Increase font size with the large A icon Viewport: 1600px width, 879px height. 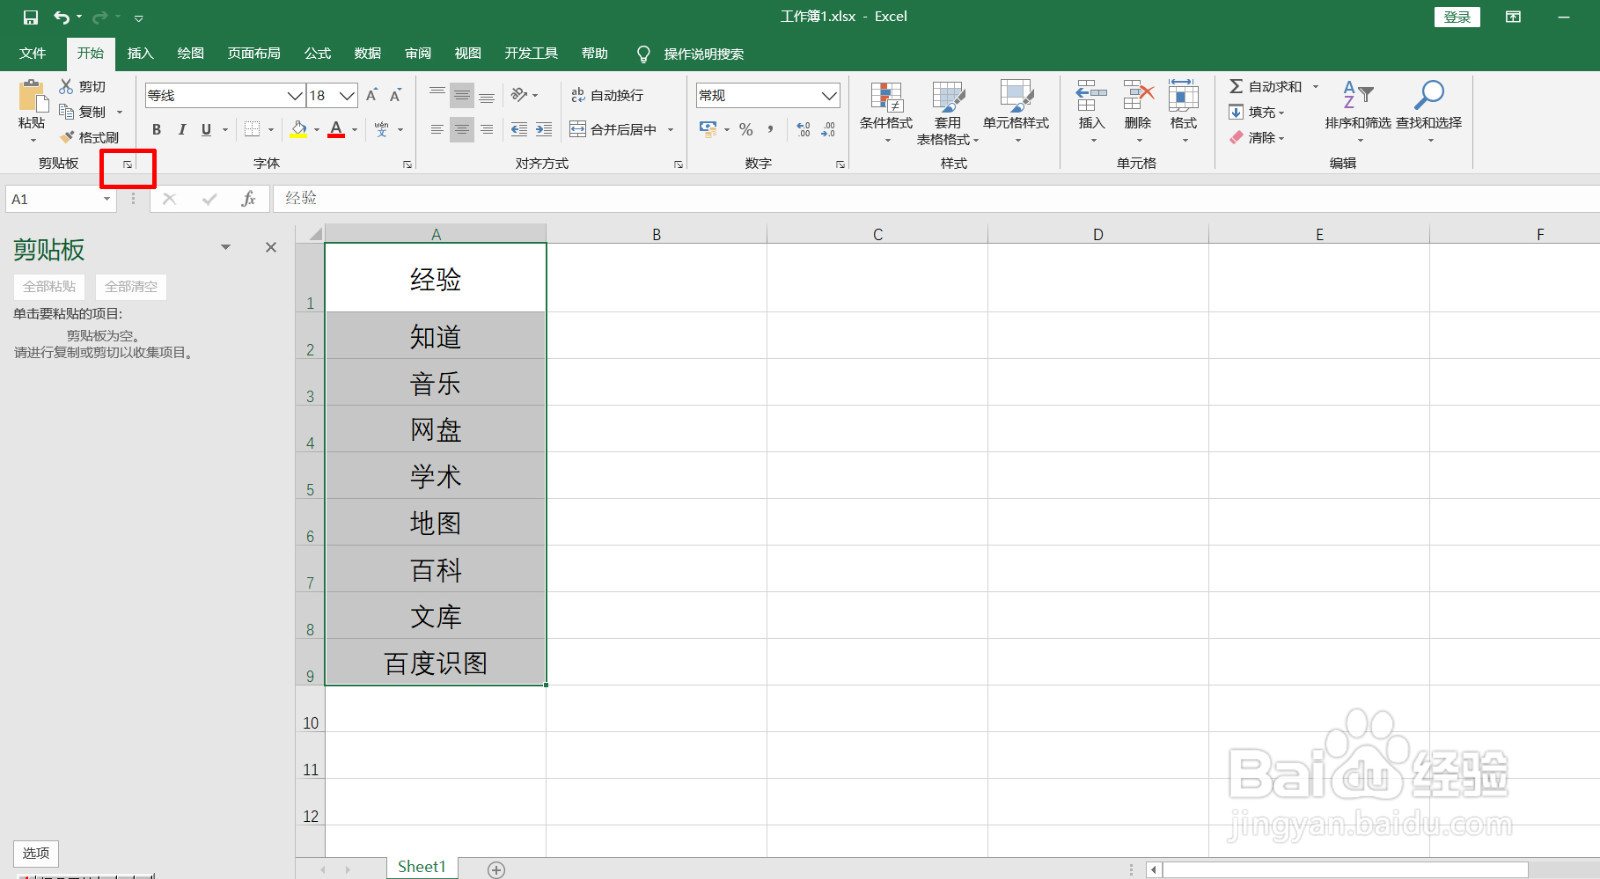(372, 95)
